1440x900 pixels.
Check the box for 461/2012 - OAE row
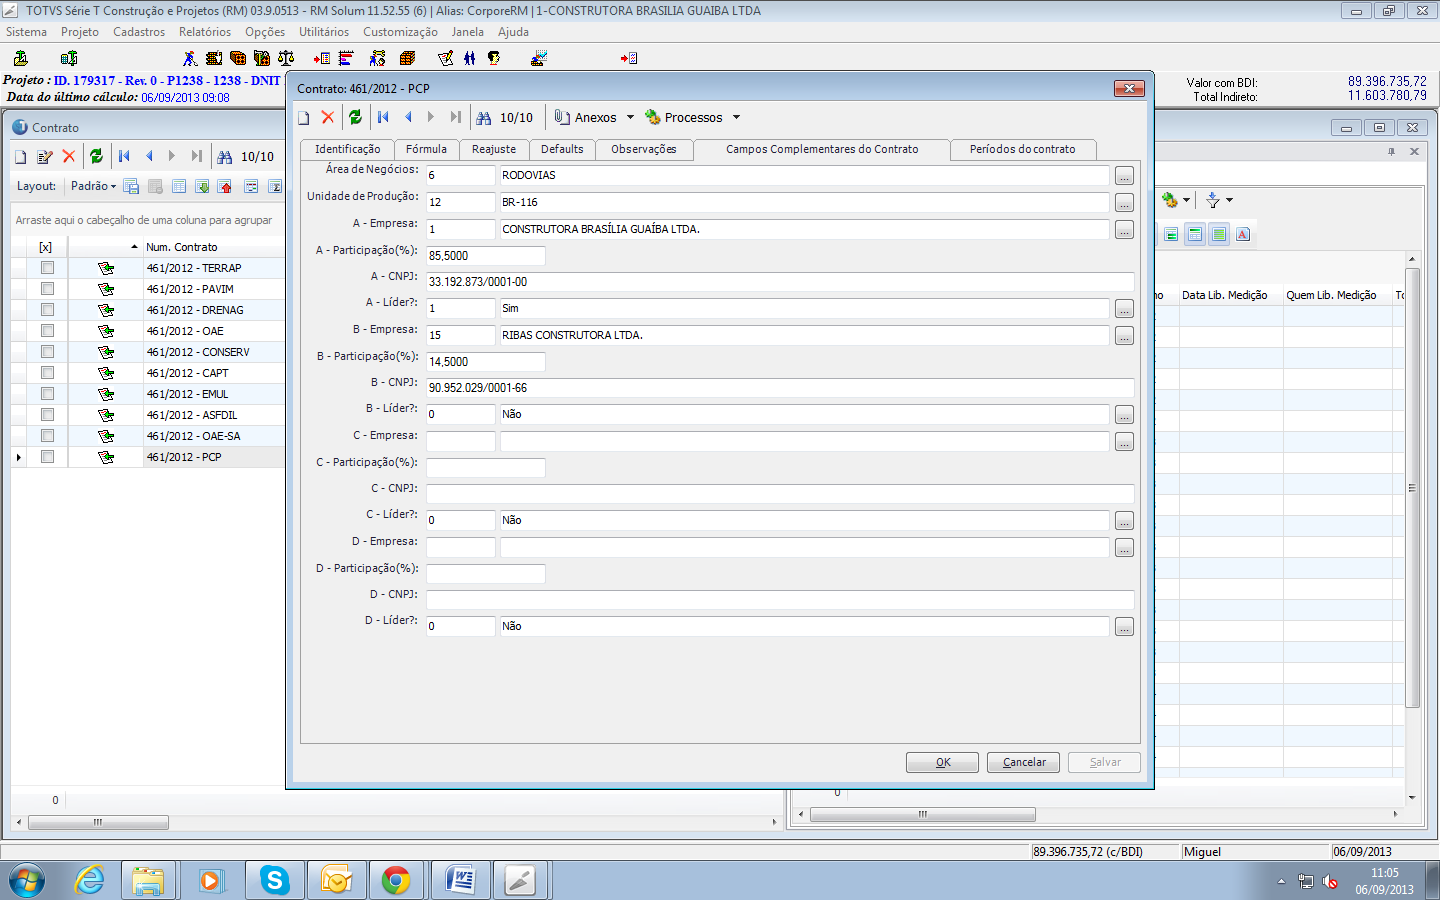coord(47,331)
